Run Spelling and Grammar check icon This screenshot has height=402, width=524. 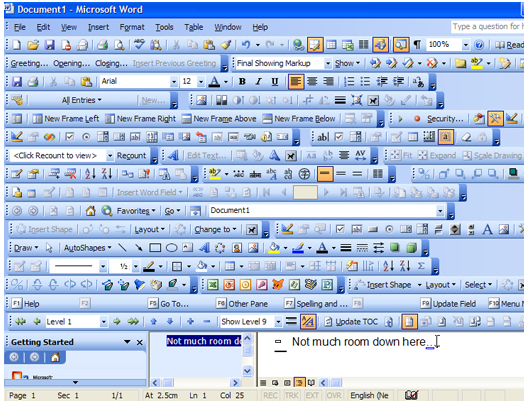pos(139,45)
